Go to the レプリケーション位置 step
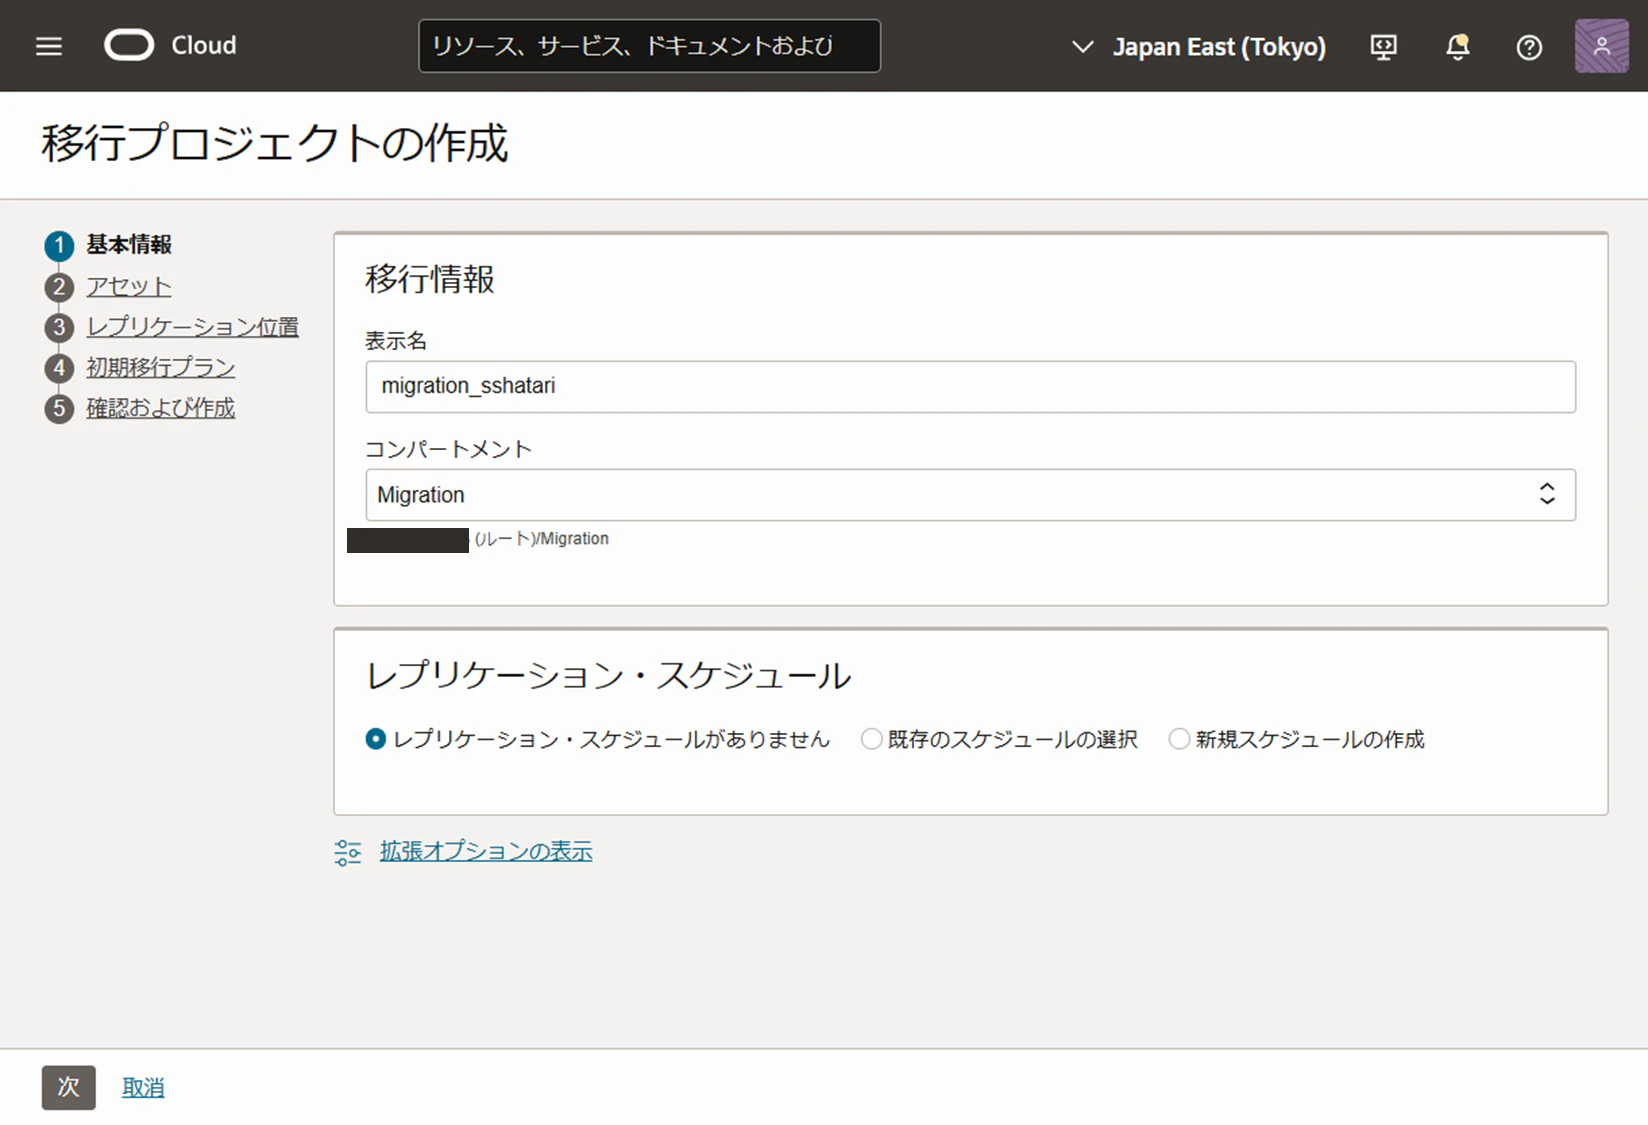Screen dimensions: 1648x1125 (193, 327)
